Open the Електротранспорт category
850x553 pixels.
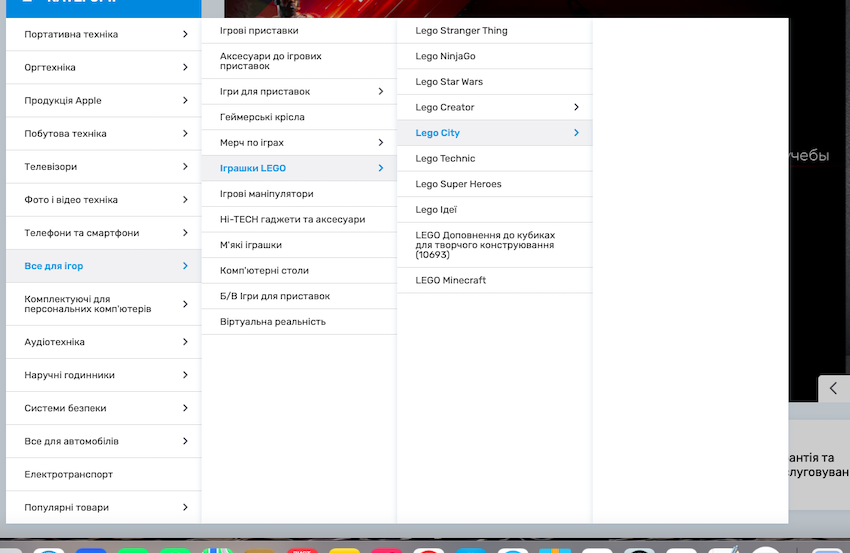coord(104,474)
